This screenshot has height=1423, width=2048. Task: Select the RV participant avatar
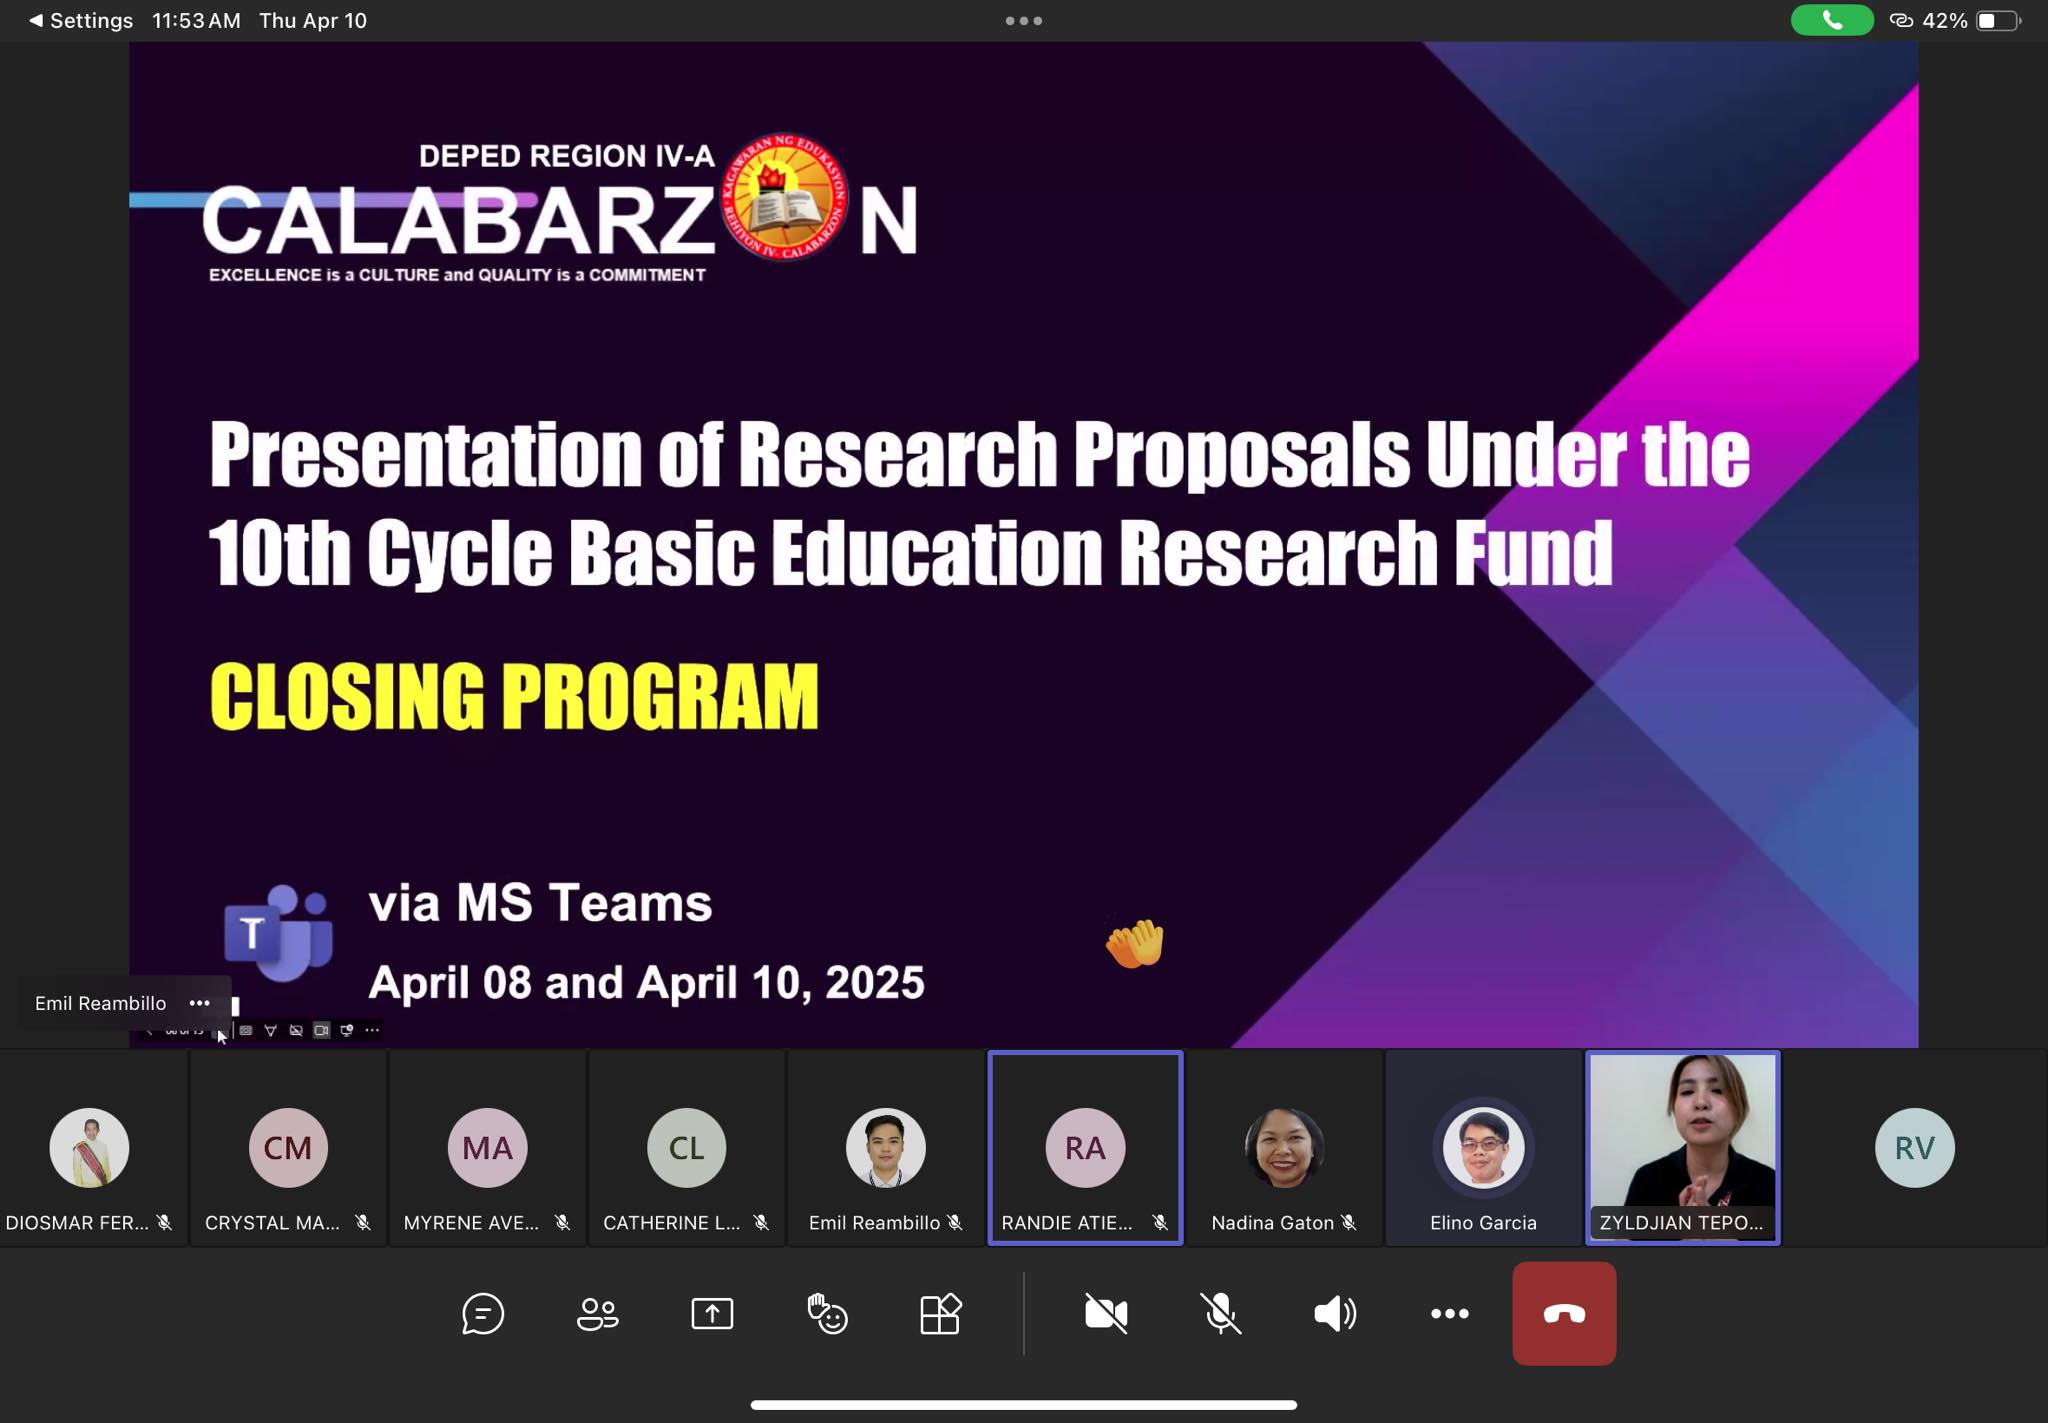(x=1914, y=1147)
